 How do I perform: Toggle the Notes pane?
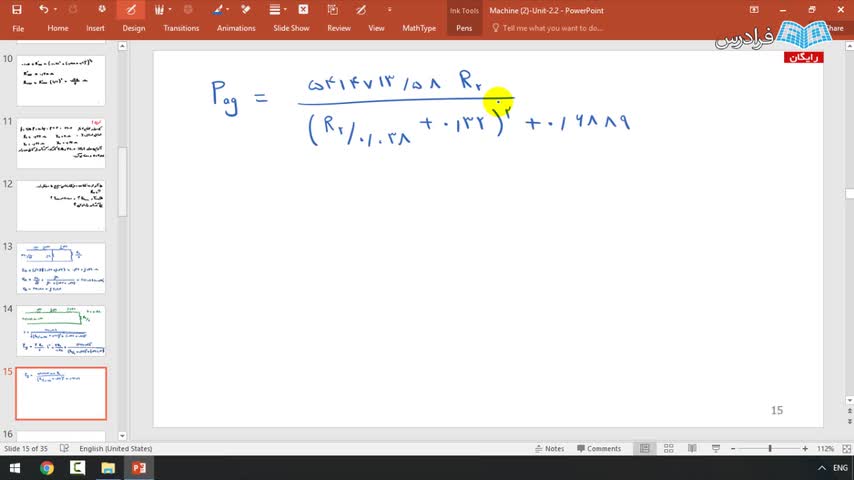point(550,448)
